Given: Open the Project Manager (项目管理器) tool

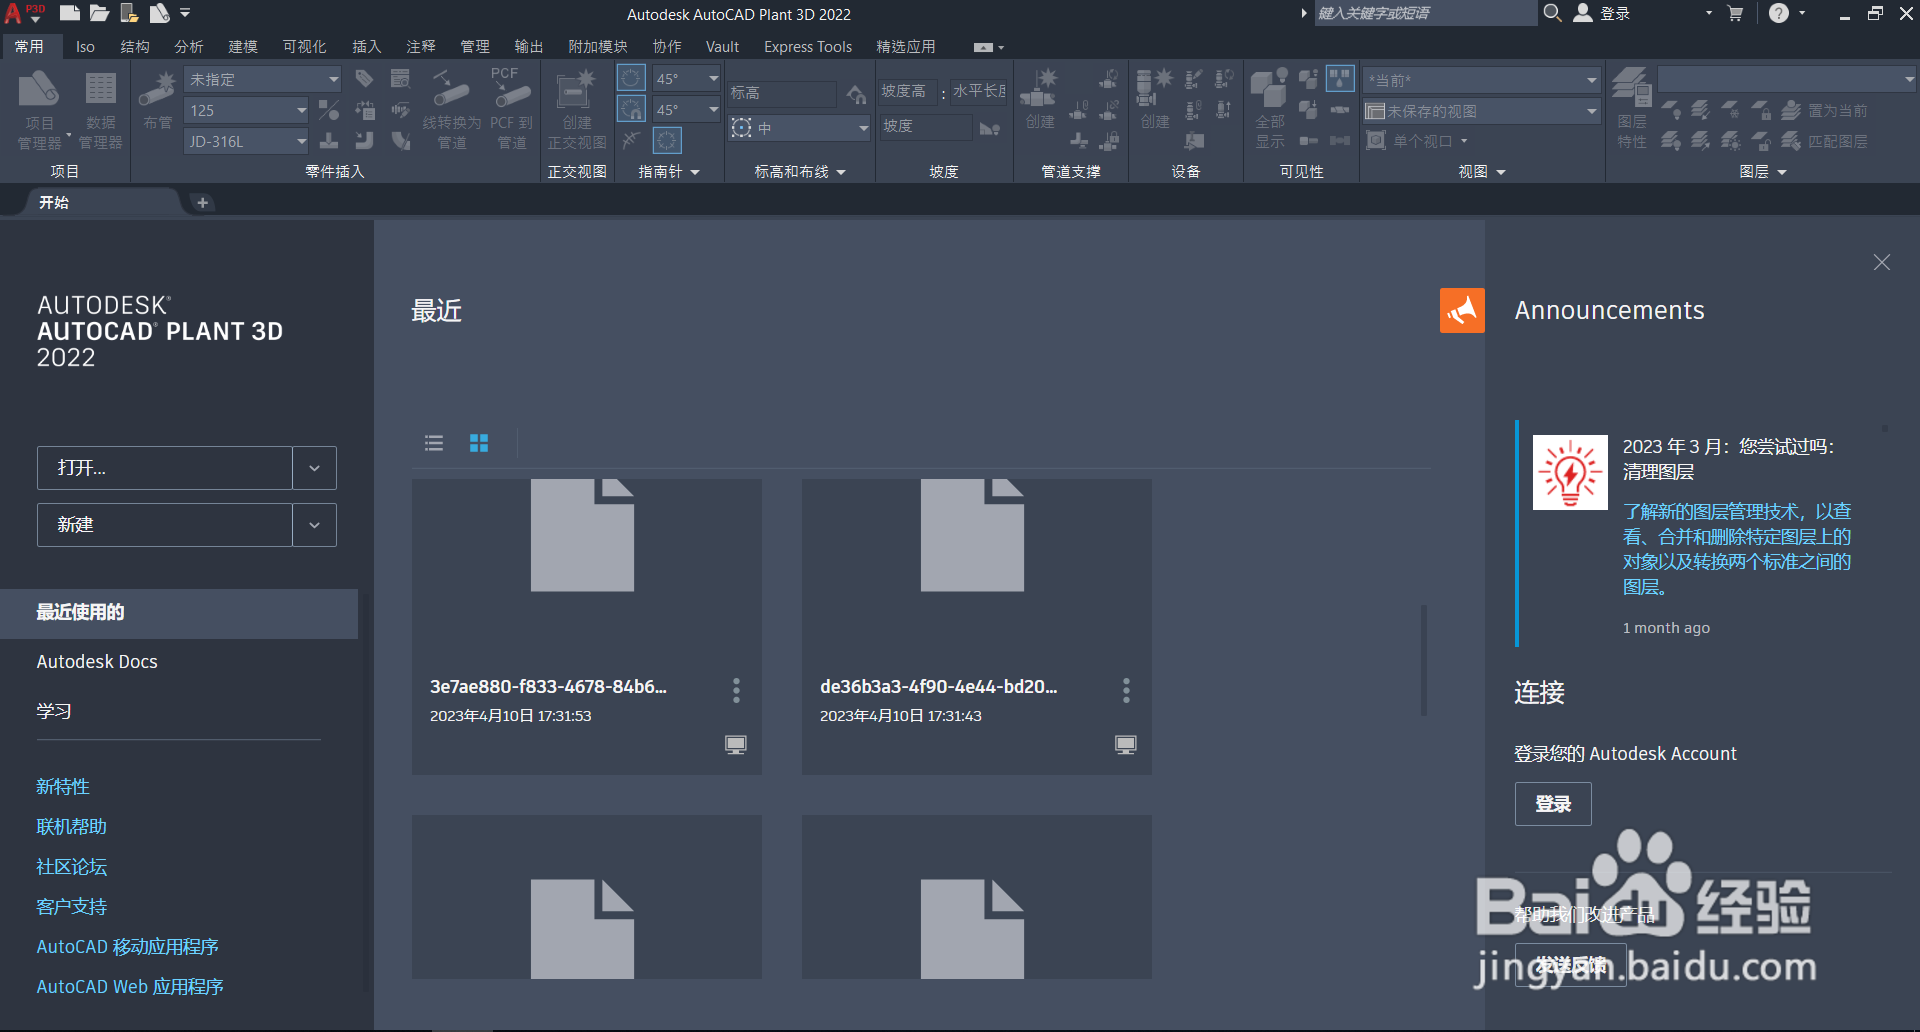Looking at the screenshot, I should click(x=39, y=110).
